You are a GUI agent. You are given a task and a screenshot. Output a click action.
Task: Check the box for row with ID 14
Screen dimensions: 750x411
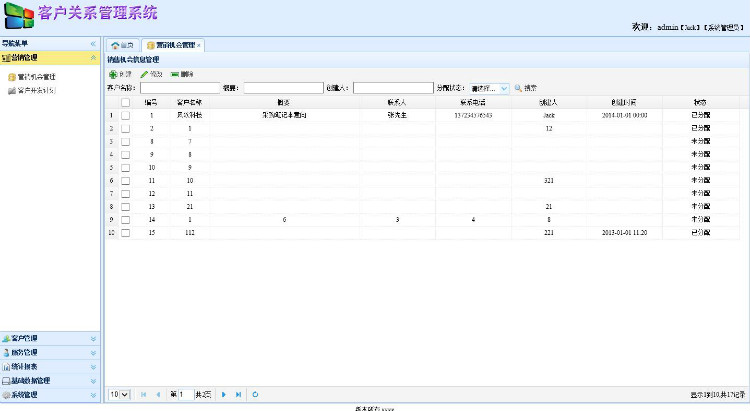click(125, 220)
